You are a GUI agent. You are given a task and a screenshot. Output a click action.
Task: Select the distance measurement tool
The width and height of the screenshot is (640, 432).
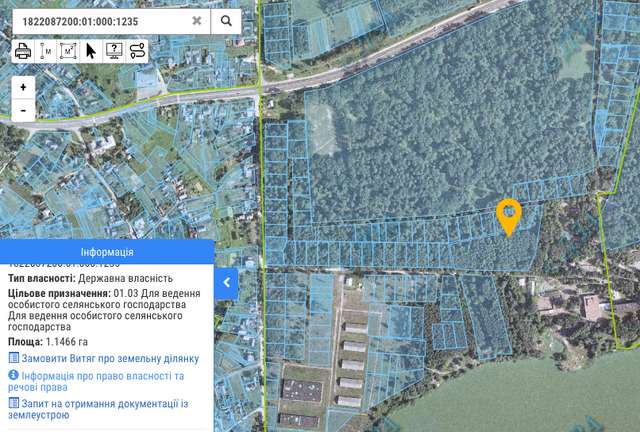46,51
